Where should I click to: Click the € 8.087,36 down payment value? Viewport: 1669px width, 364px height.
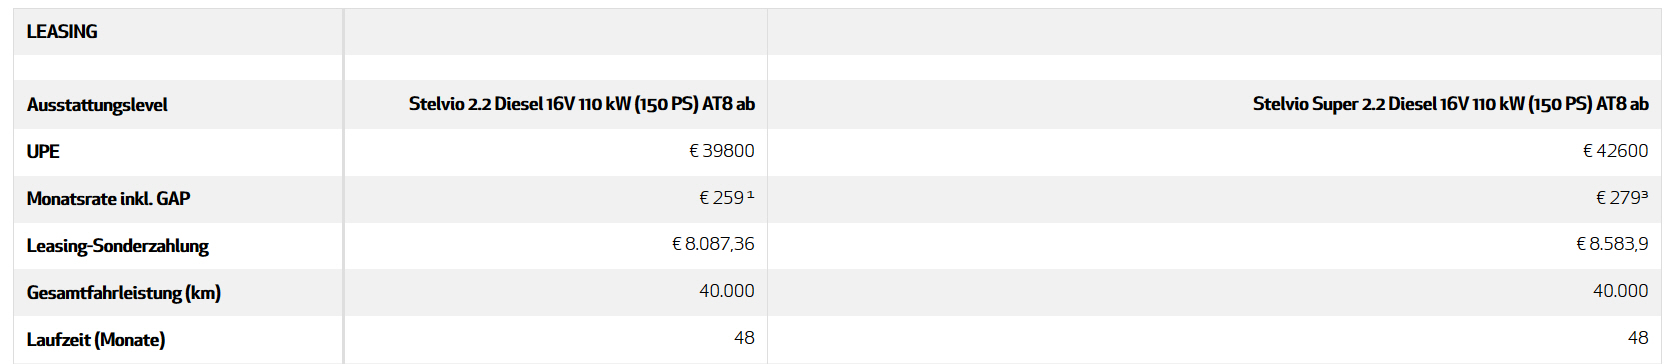coord(713,244)
